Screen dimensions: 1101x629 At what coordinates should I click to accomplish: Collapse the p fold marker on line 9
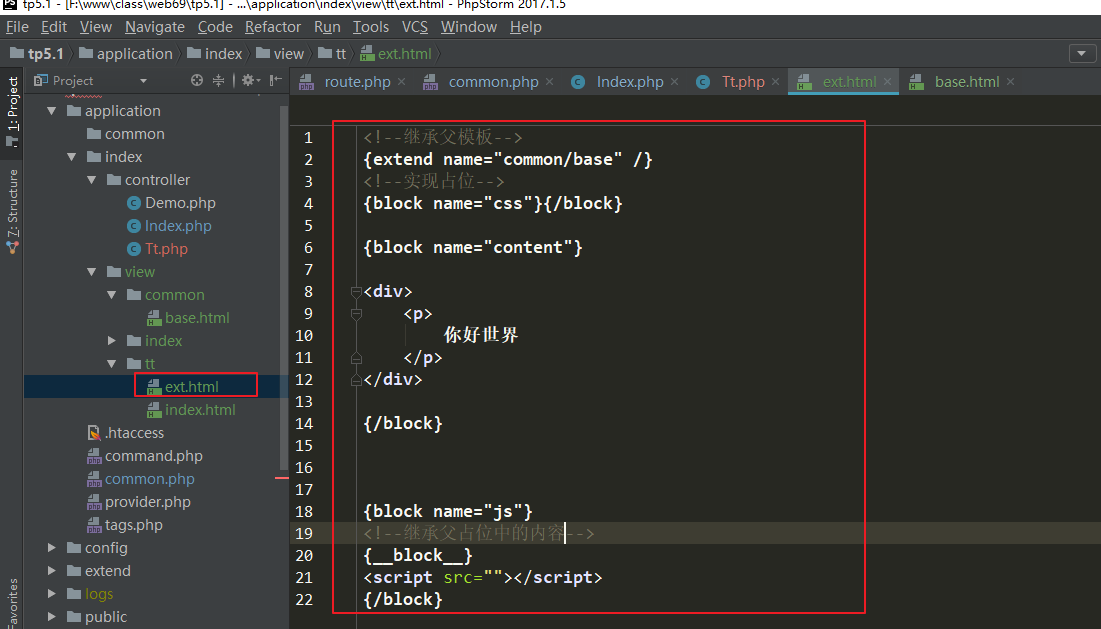click(356, 314)
